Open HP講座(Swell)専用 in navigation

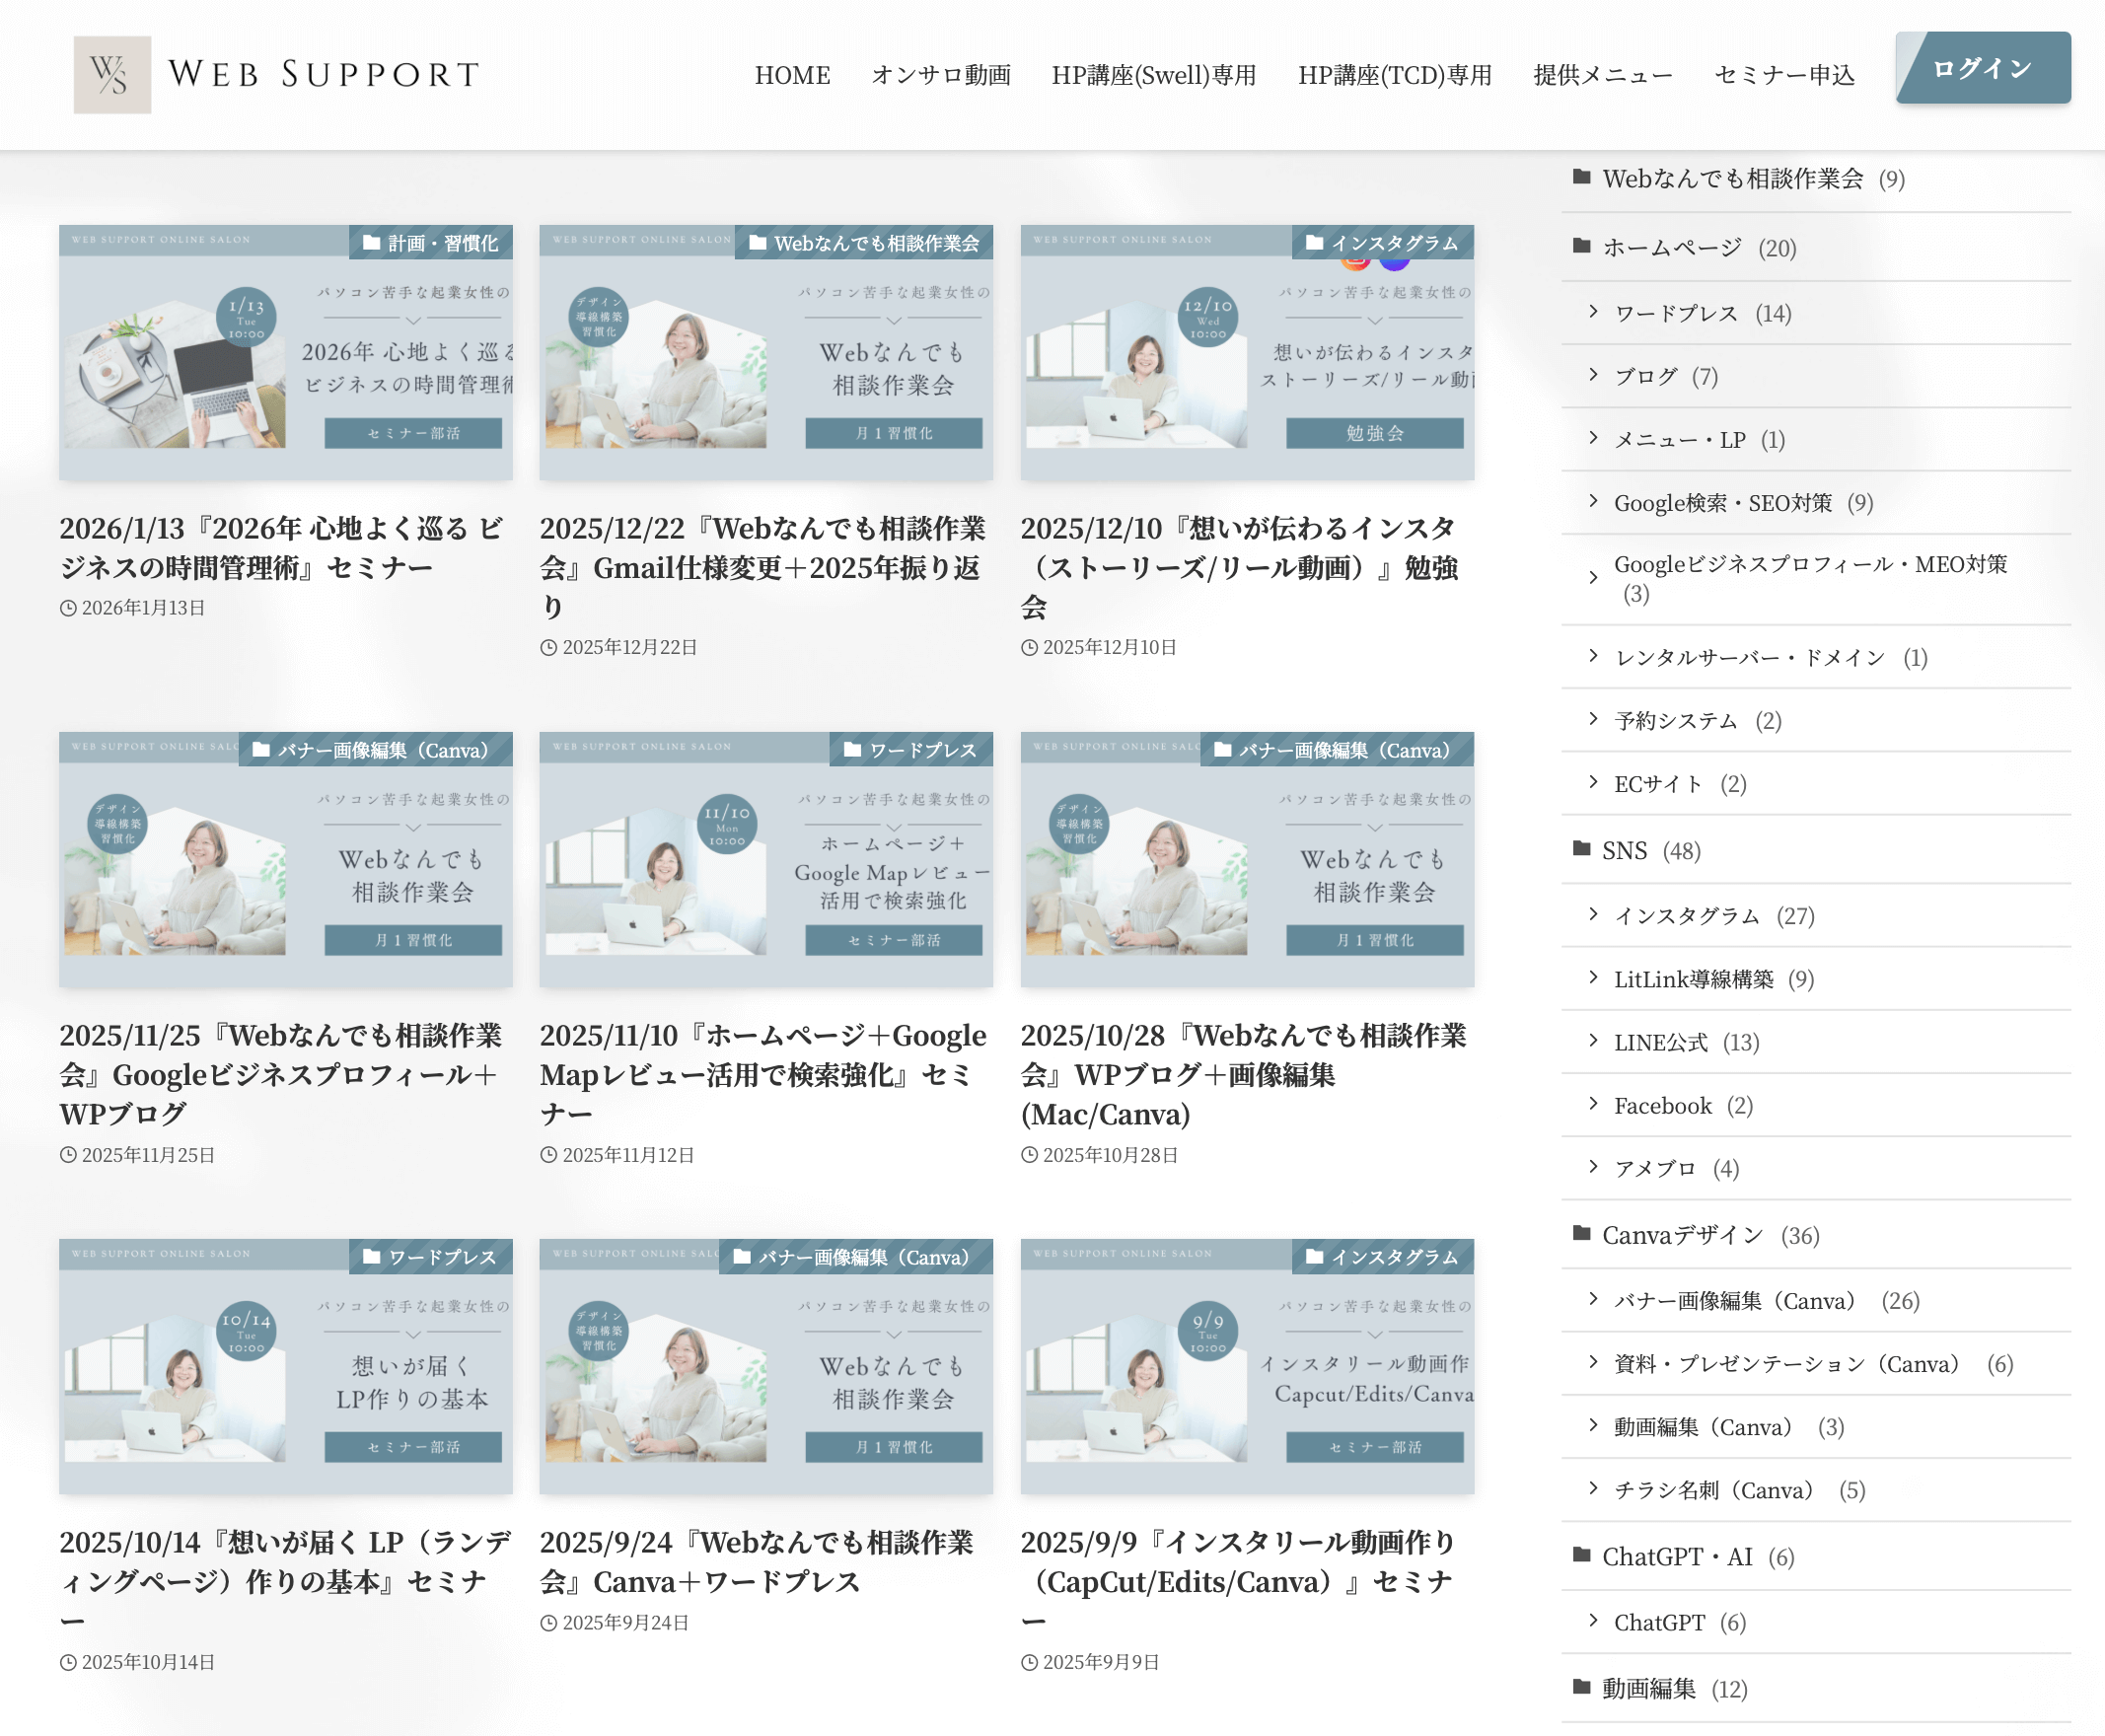(x=1153, y=75)
